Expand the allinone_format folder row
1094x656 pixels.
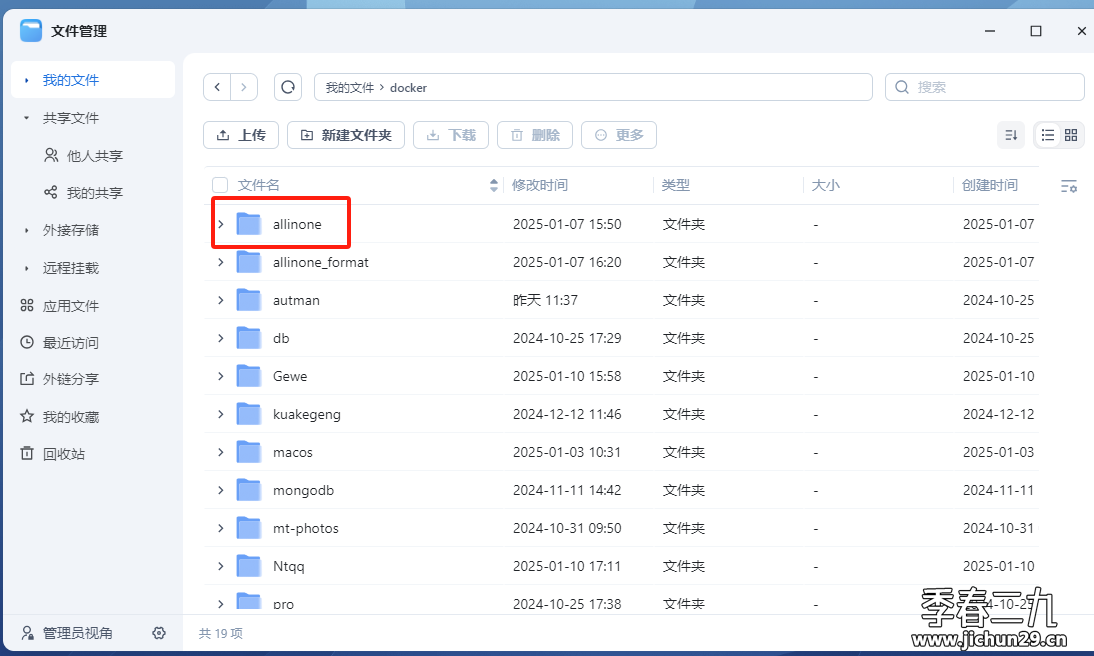[220, 262]
